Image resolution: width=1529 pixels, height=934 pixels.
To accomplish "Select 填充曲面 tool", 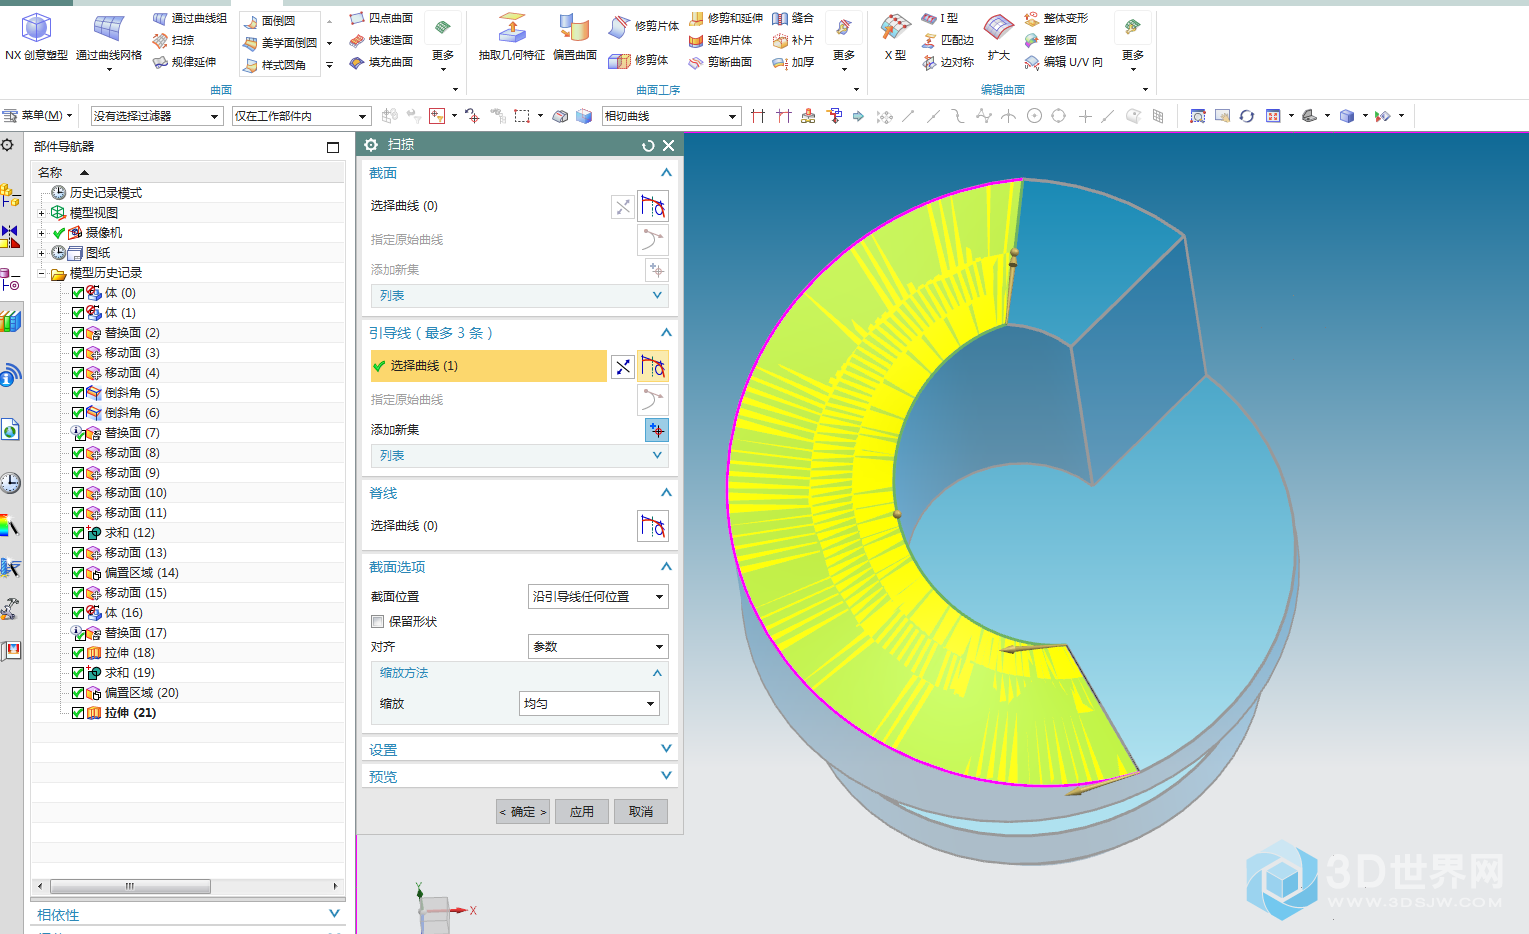I will [381, 62].
